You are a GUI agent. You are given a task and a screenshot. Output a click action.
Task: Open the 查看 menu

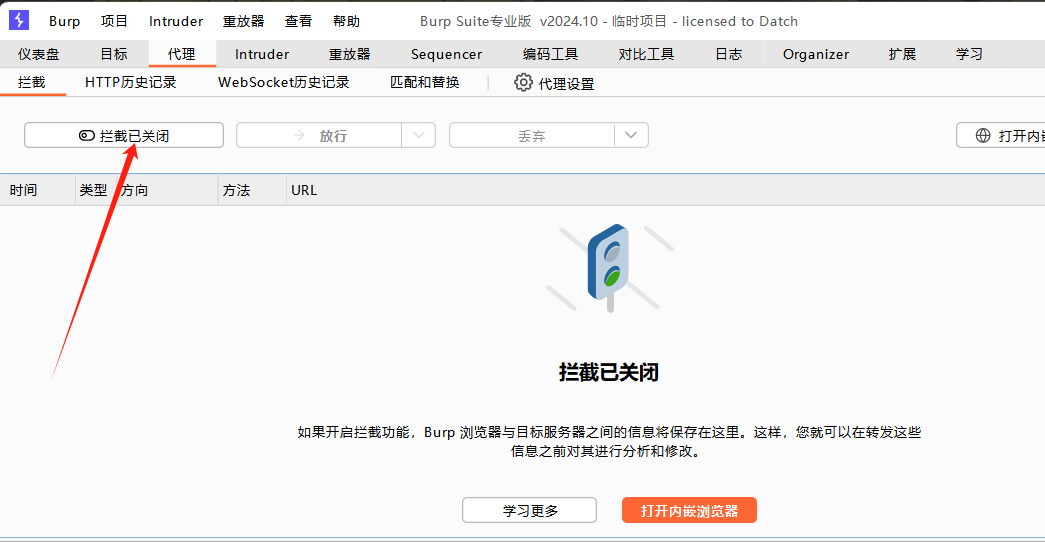[x=298, y=21]
